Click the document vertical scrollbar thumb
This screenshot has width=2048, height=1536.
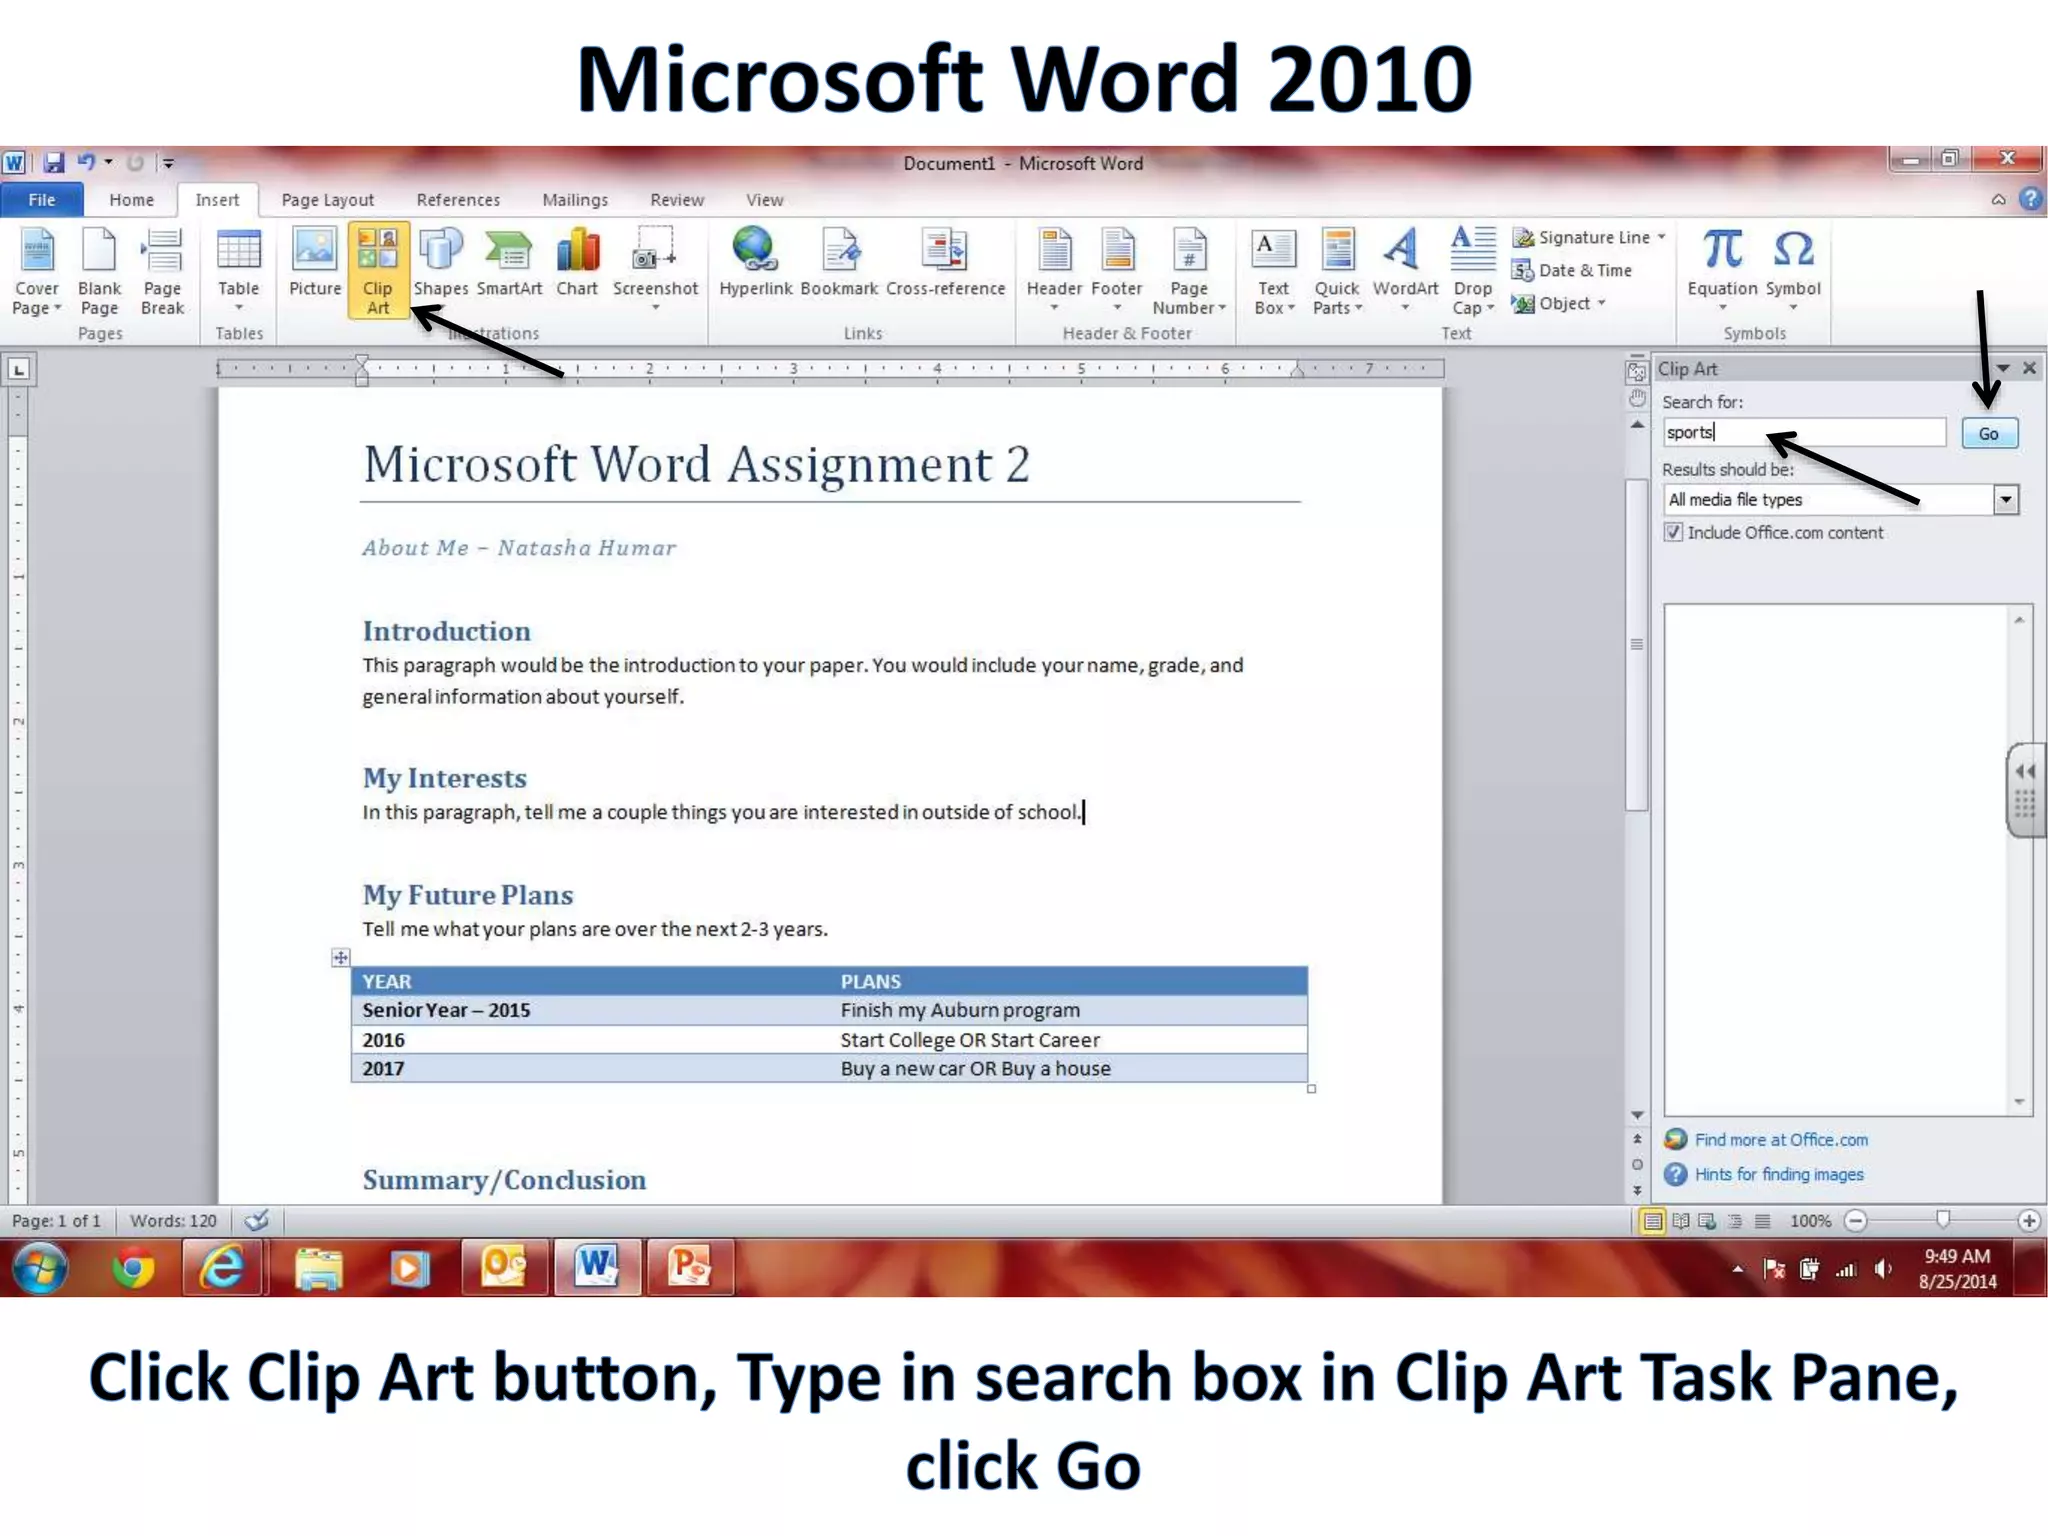coord(1637,645)
